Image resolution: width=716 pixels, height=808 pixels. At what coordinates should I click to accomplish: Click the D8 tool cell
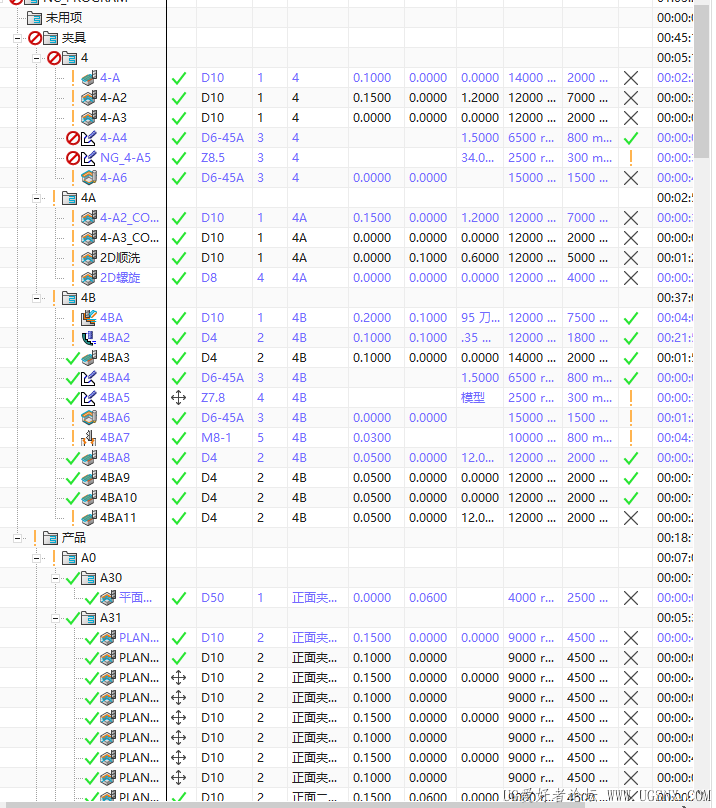click(x=209, y=278)
